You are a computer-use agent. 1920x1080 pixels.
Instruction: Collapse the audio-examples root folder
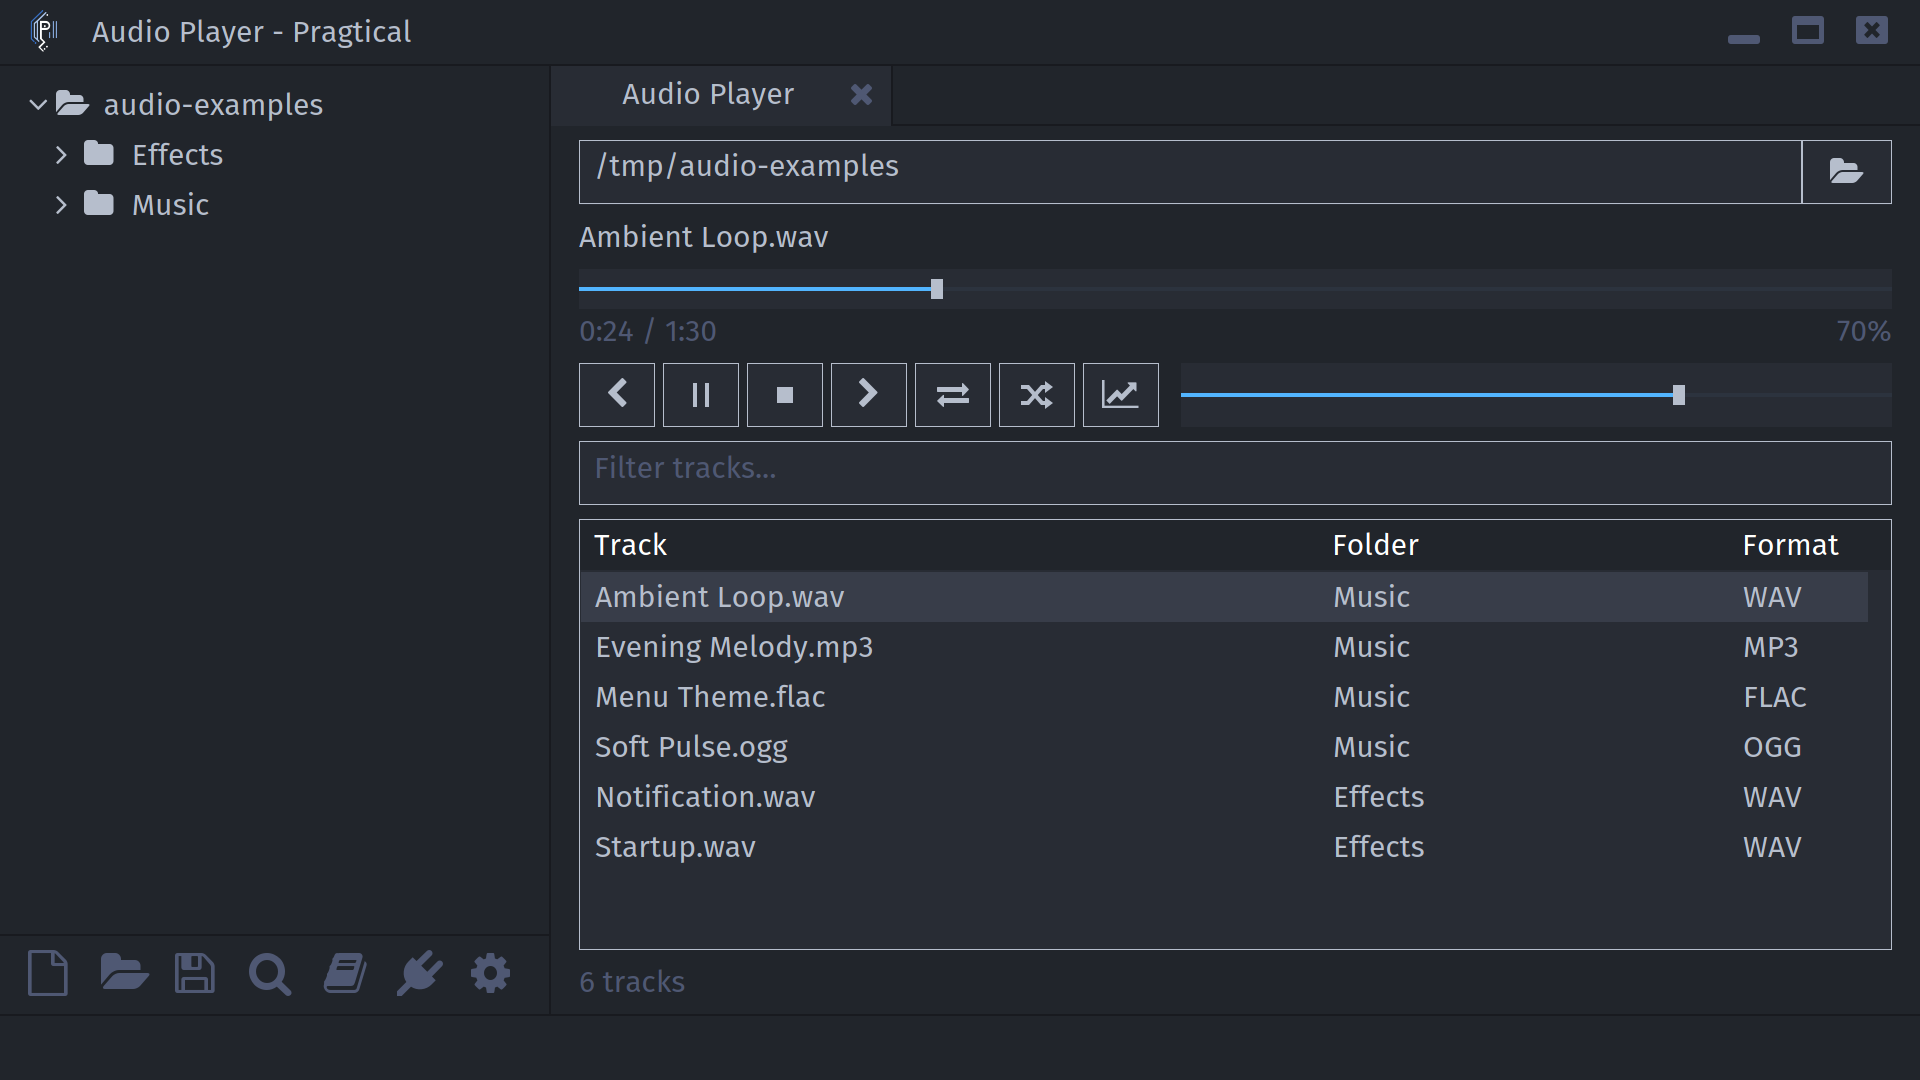(38, 104)
